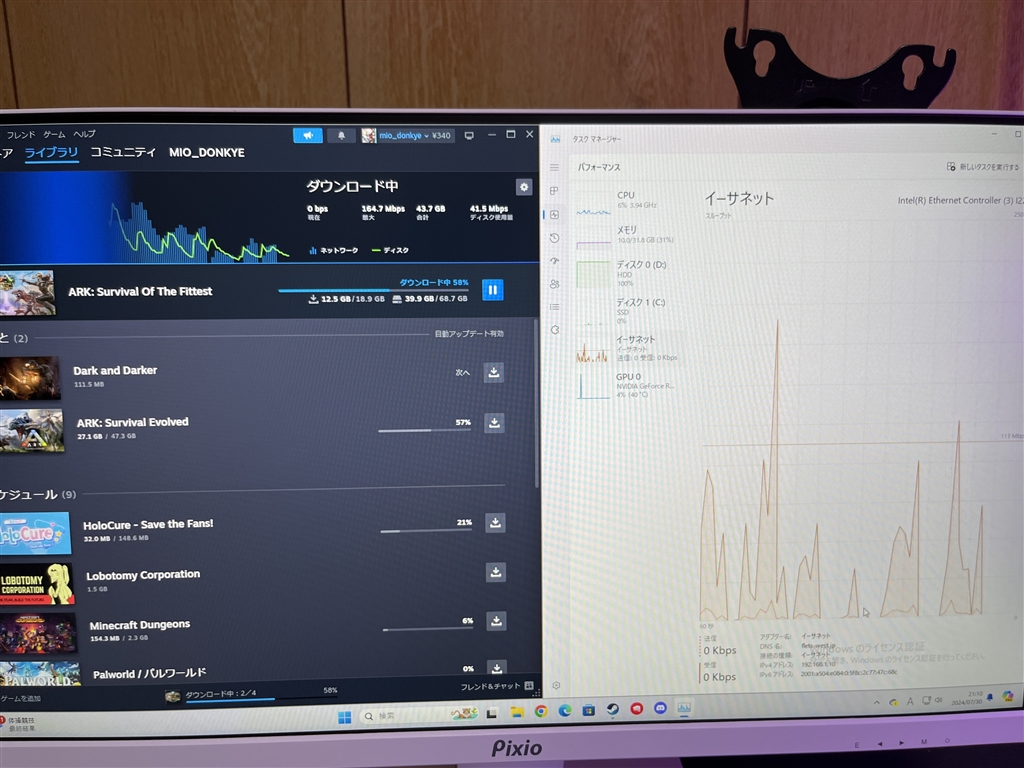Start Lobotomy Corporation download
Viewport: 1024px width, 768px height.
[496, 572]
